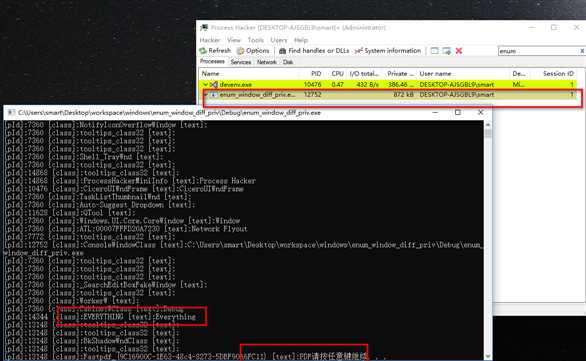Click the Network Flyout console line
The image size is (586, 361).
click(x=126, y=229)
